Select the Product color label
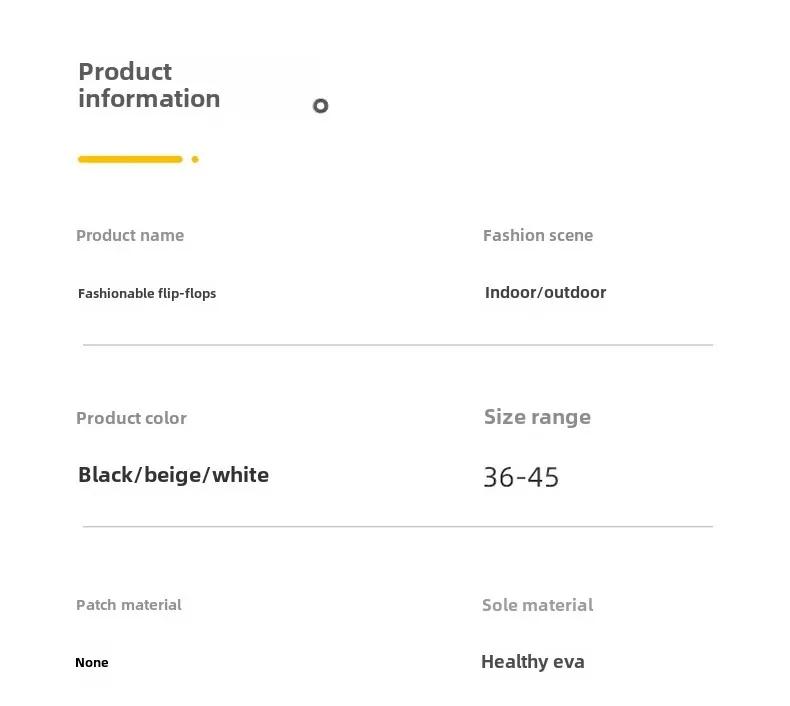This screenshot has height=706, width=790. click(x=131, y=418)
